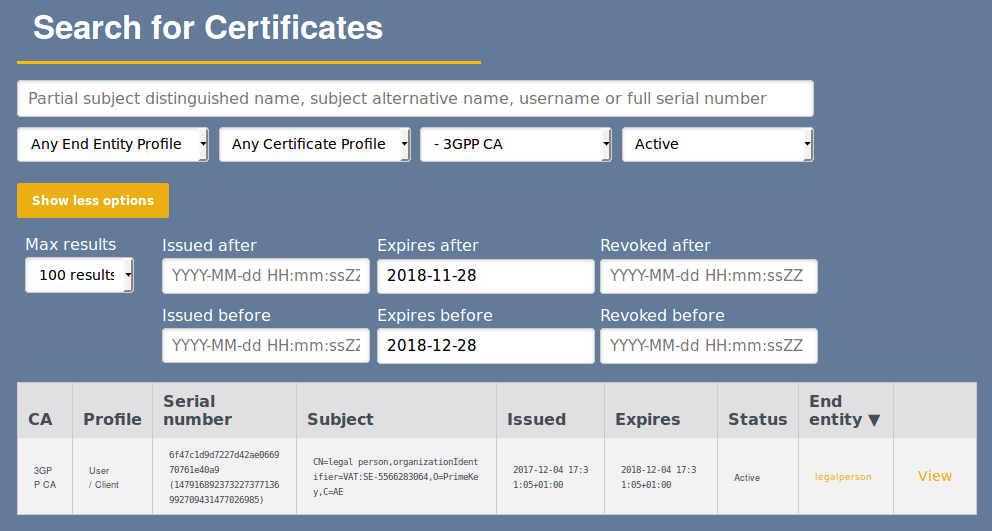This screenshot has width=992, height=531.
Task: Sort table by Status column header
Action: pyautogui.click(x=757, y=420)
